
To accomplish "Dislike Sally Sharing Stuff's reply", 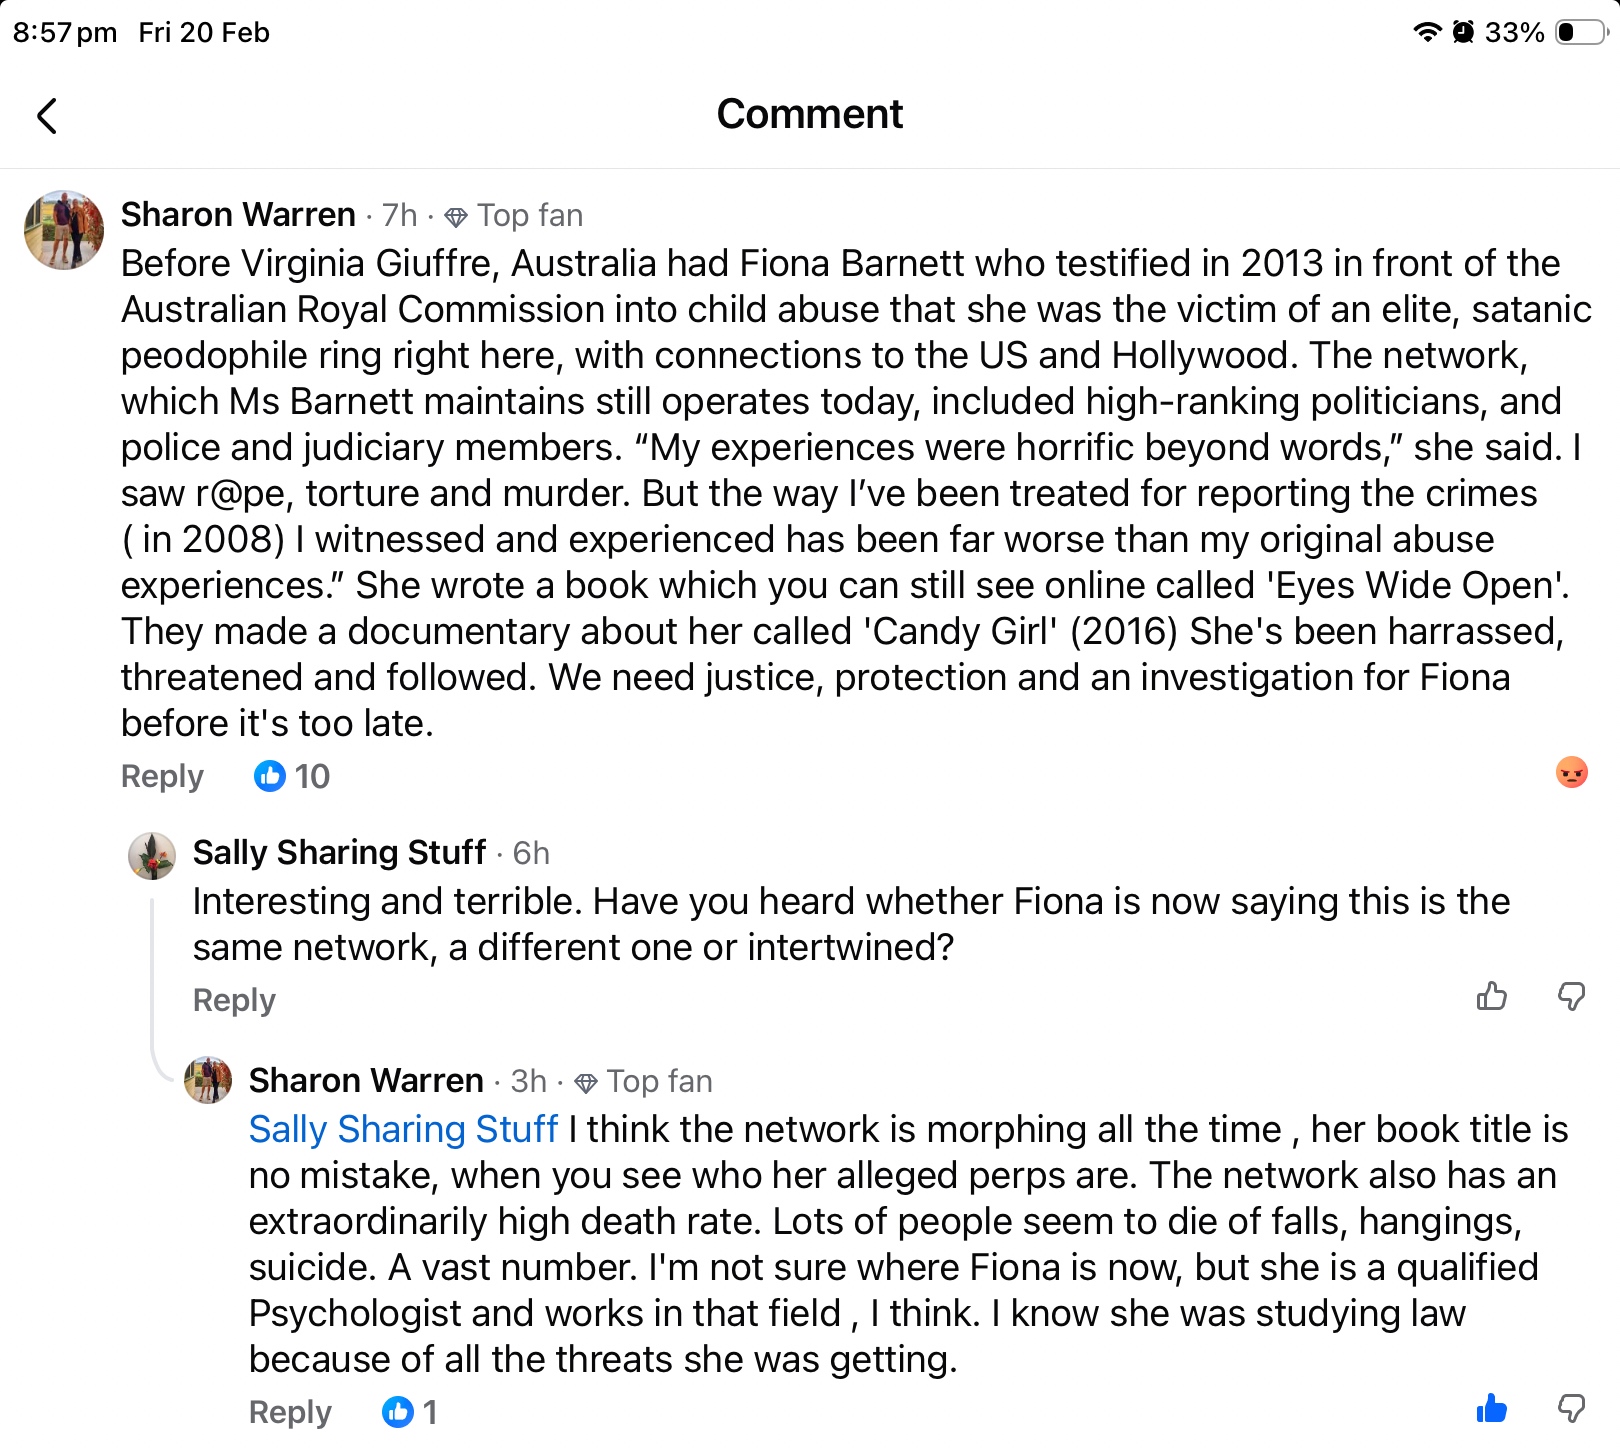I will pos(1572,996).
